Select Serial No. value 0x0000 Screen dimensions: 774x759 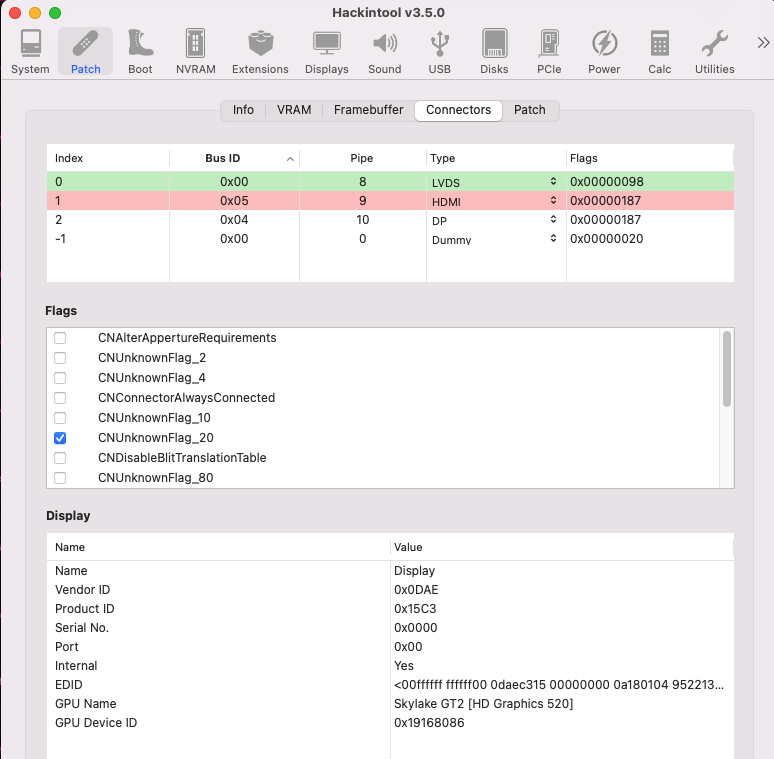coord(416,628)
